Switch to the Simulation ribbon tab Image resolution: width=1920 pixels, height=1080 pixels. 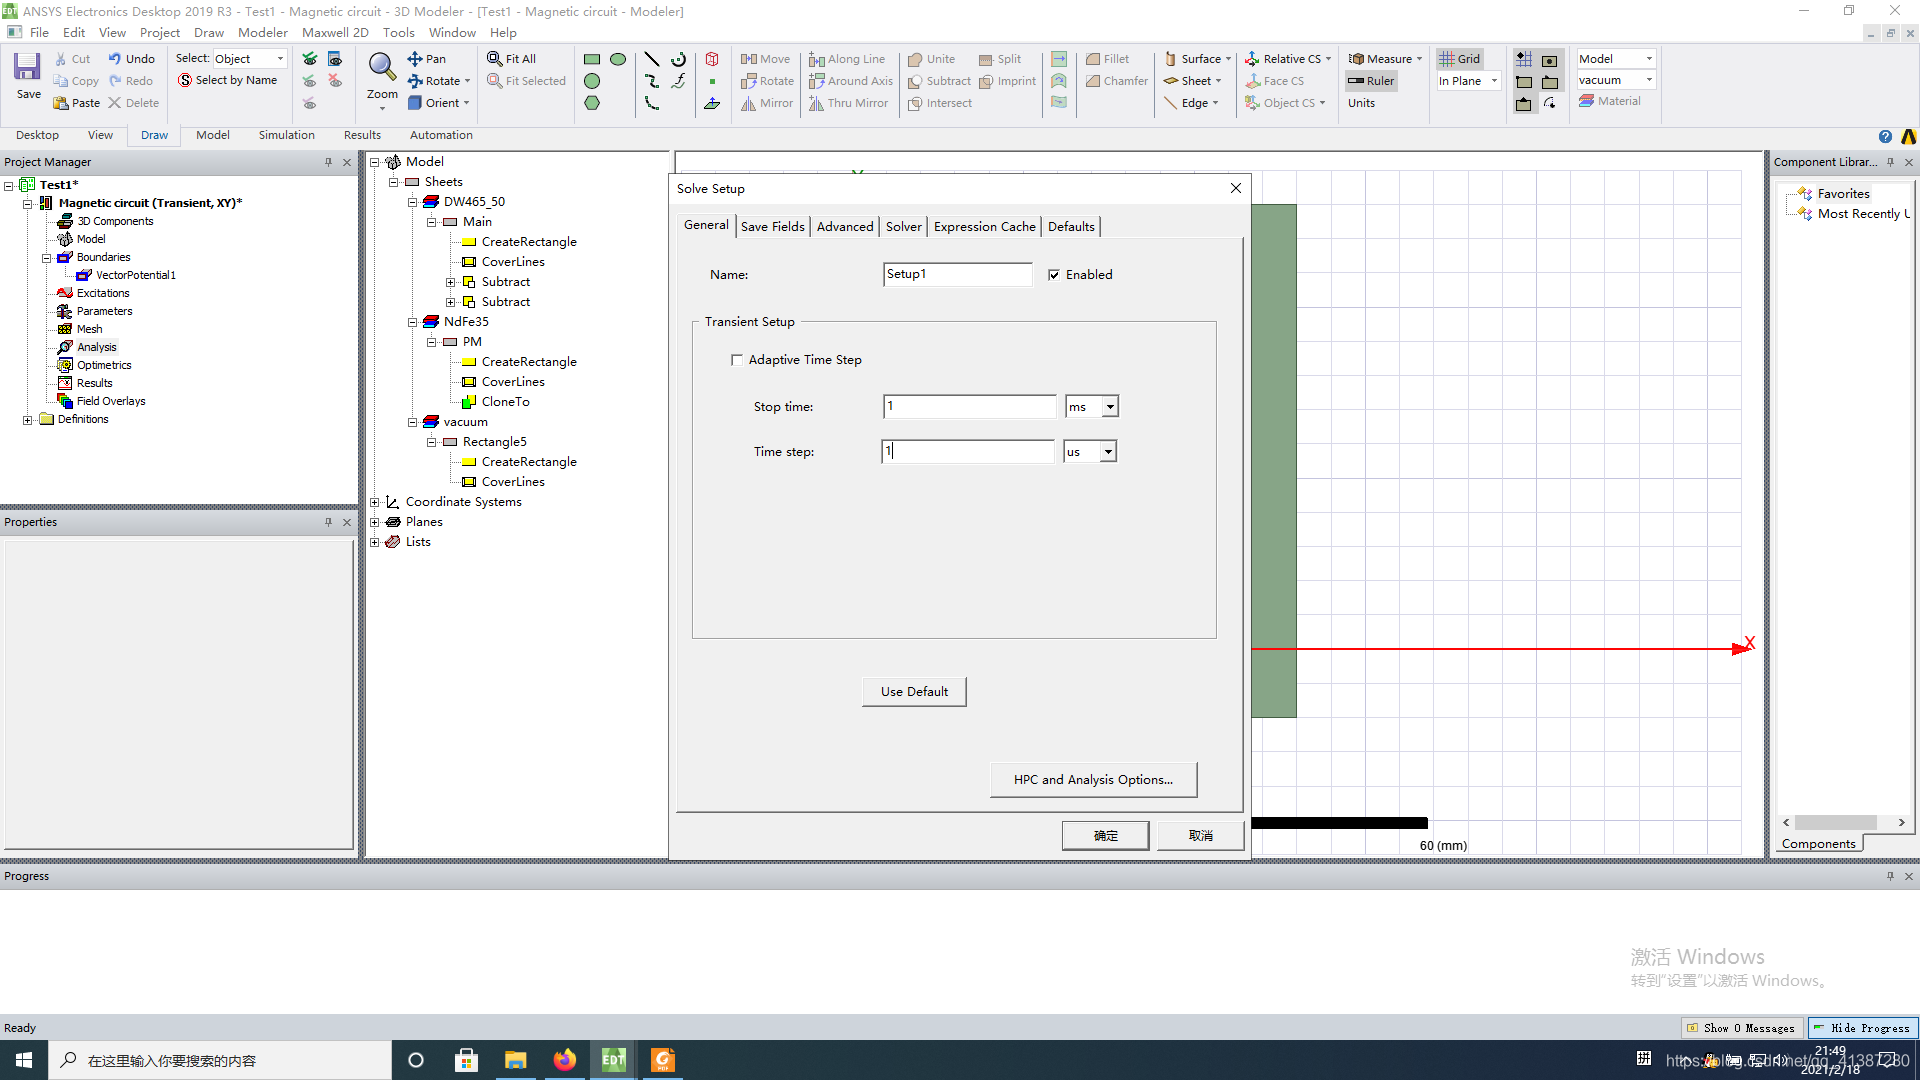(x=286, y=135)
